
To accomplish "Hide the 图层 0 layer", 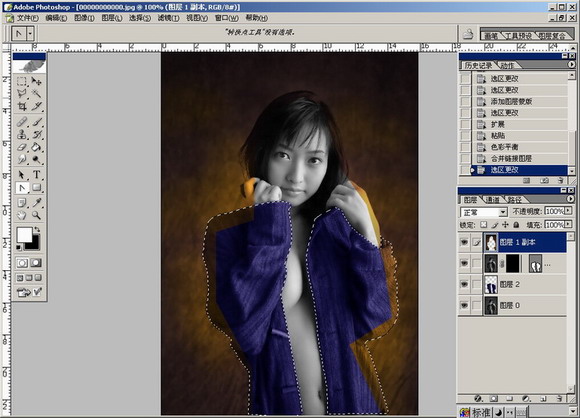I will (464, 305).
